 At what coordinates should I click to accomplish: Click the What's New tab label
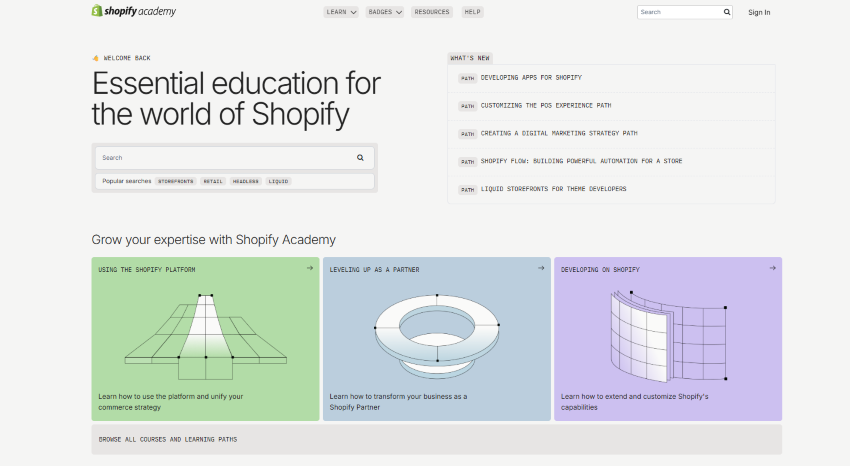pyautogui.click(x=470, y=58)
